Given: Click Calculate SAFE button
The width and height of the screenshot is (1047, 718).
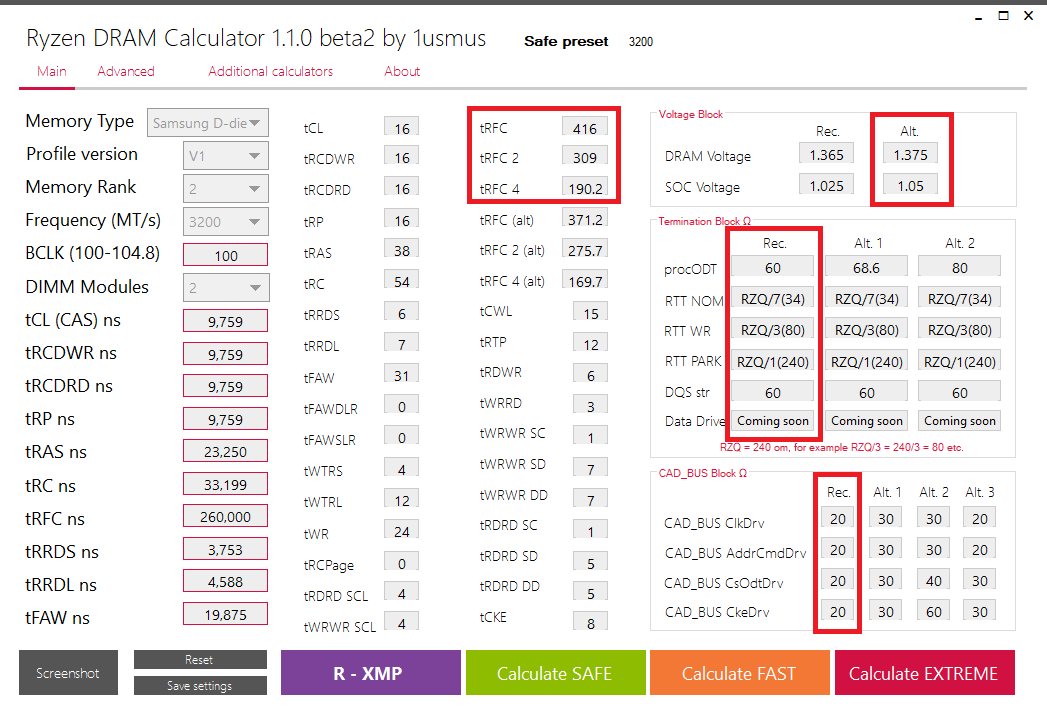Looking at the screenshot, I should tap(556, 673).
